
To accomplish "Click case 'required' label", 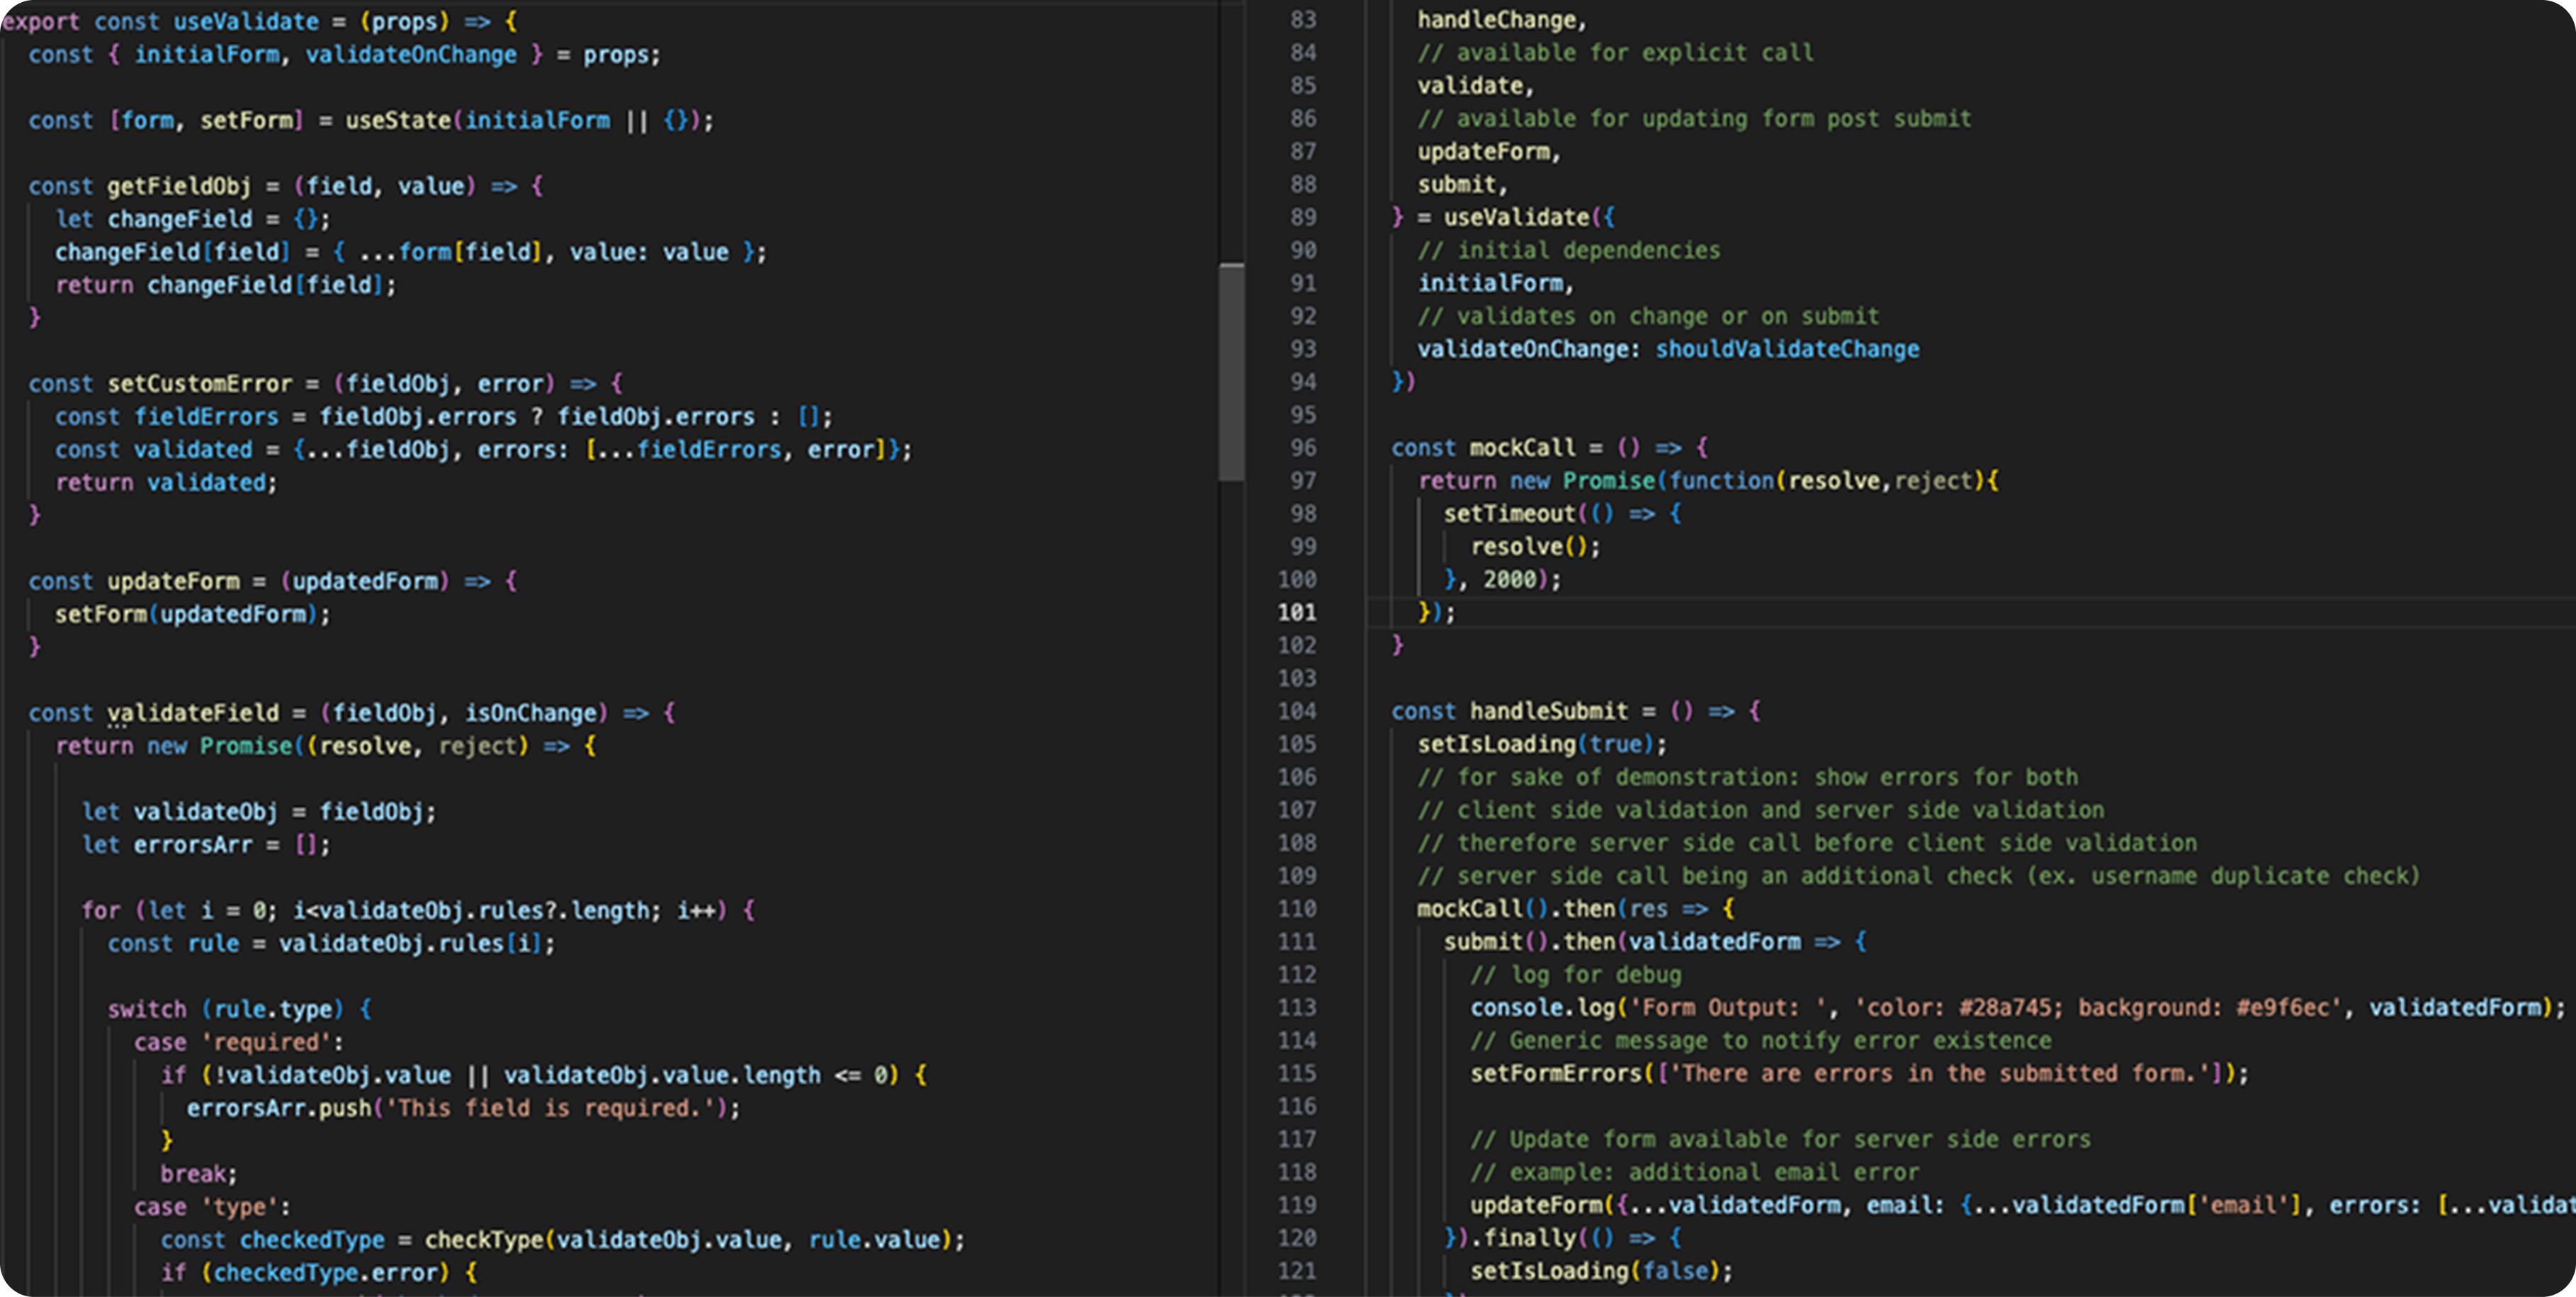I will click(x=239, y=1042).
